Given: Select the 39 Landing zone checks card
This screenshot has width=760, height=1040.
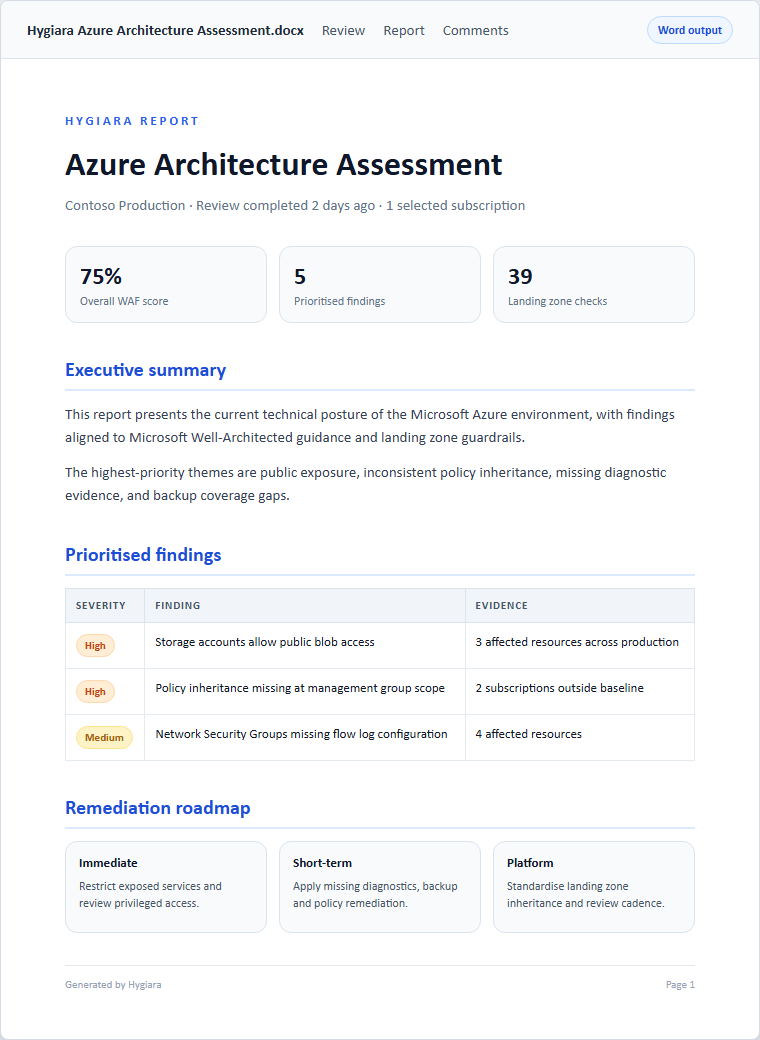Looking at the screenshot, I should tap(594, 285).
